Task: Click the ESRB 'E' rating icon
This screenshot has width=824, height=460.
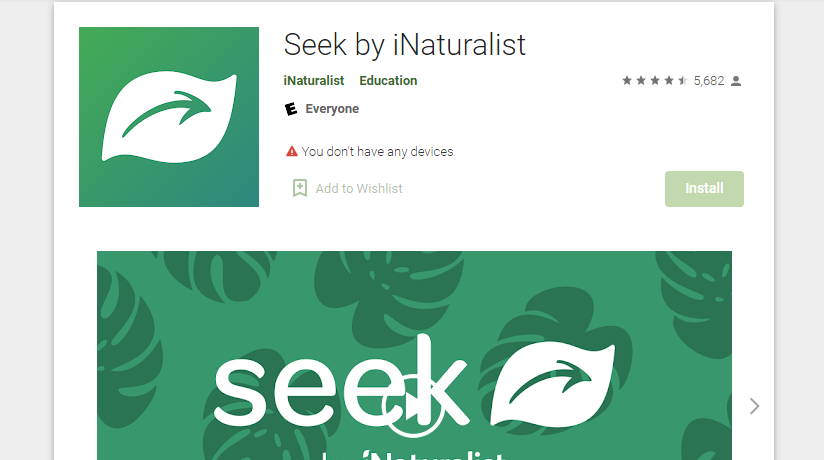Action: [291, 109]
